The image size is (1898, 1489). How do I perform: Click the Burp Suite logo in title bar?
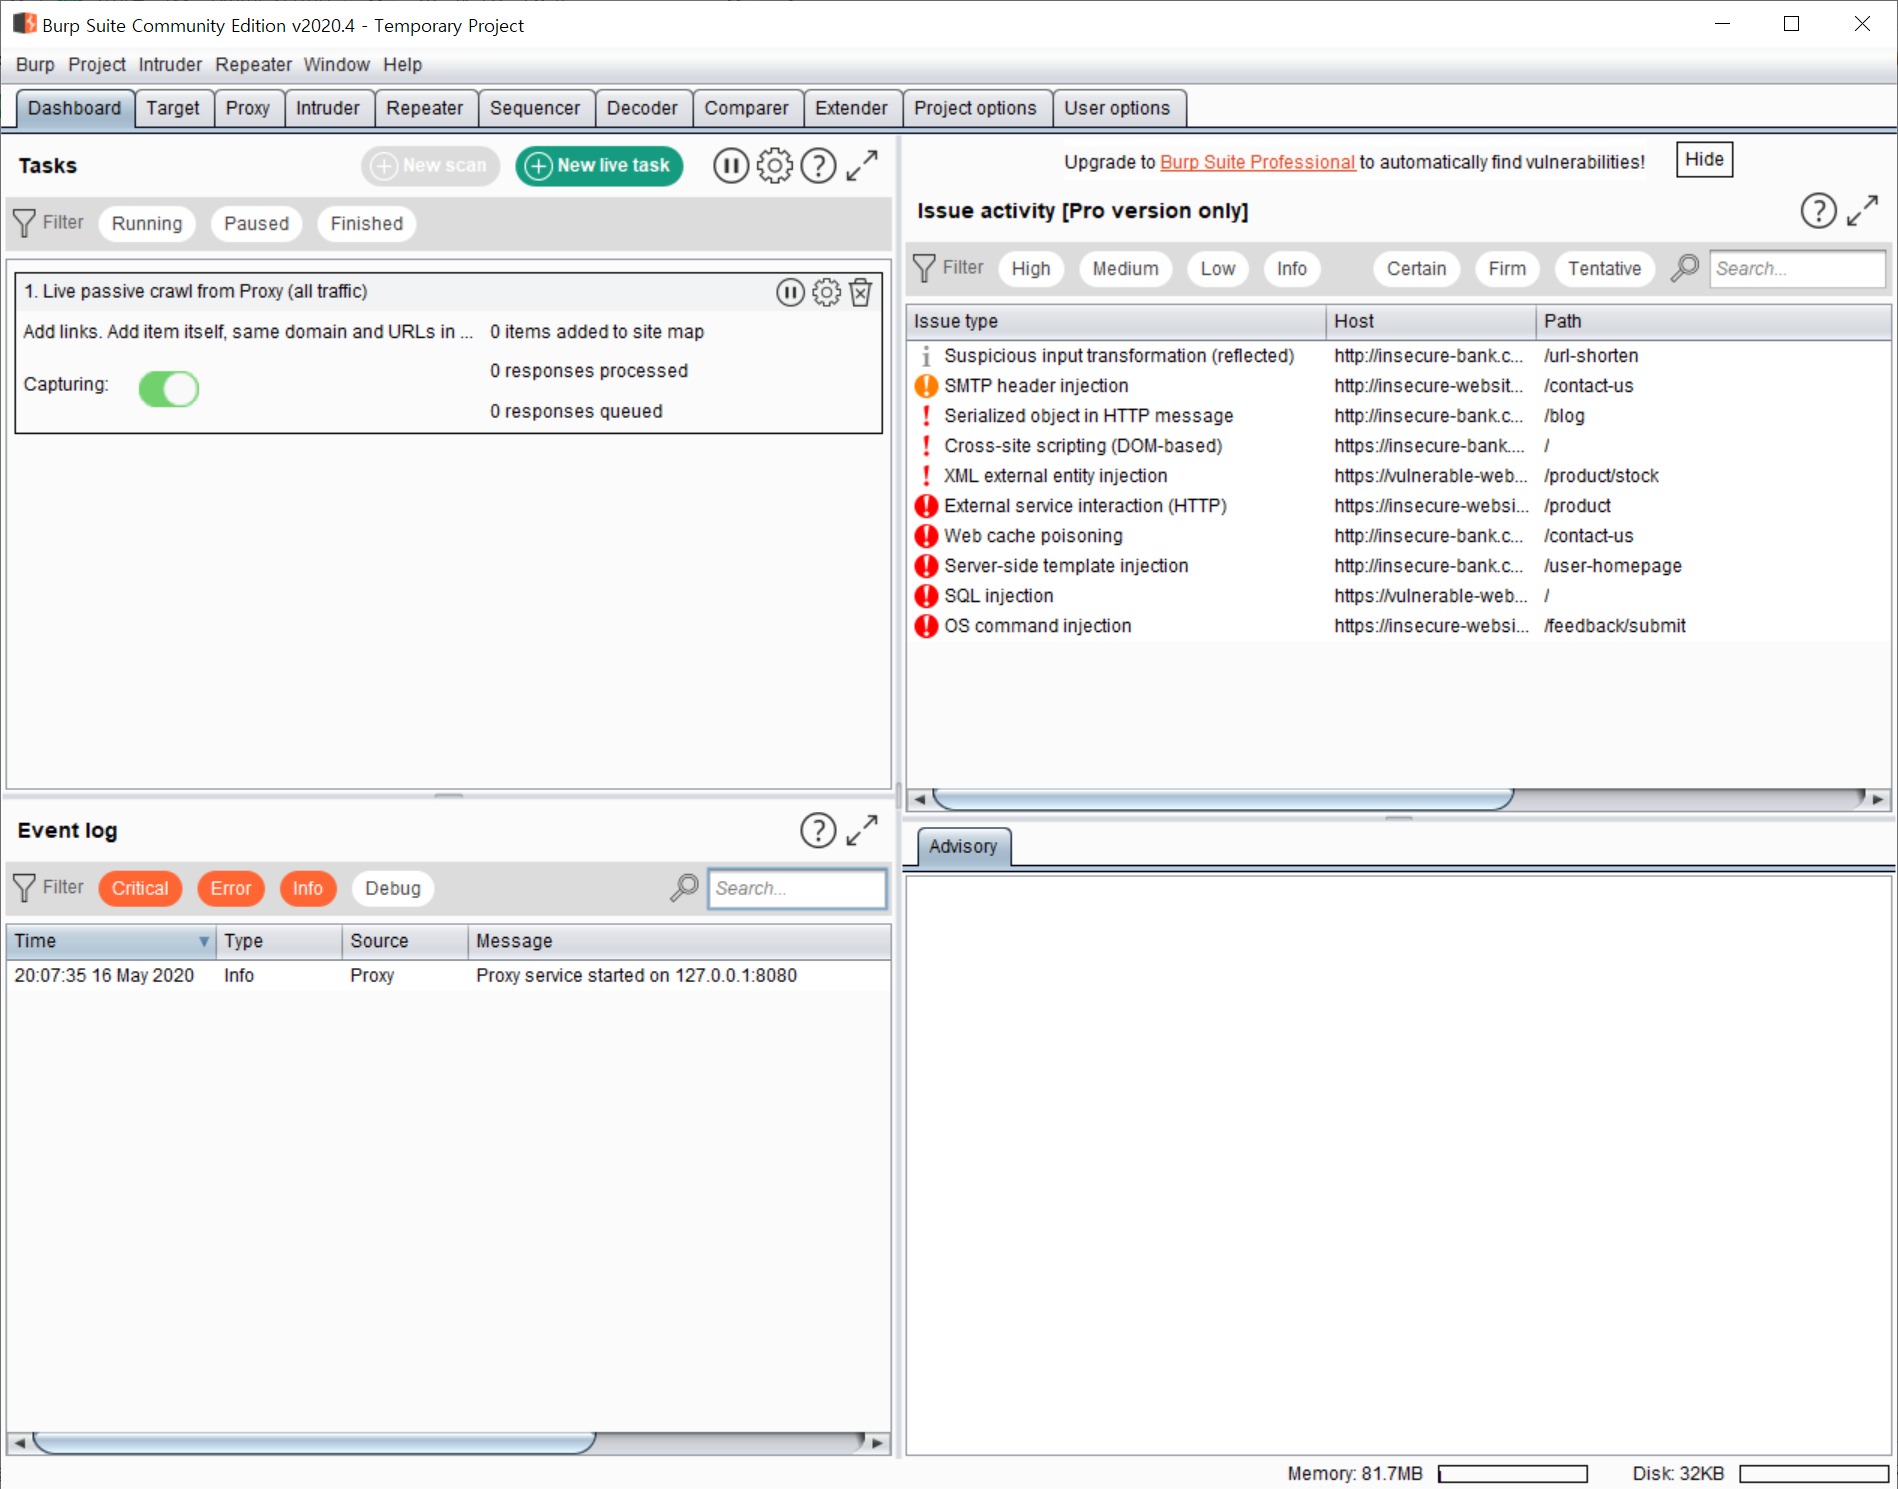coord(24,24)
